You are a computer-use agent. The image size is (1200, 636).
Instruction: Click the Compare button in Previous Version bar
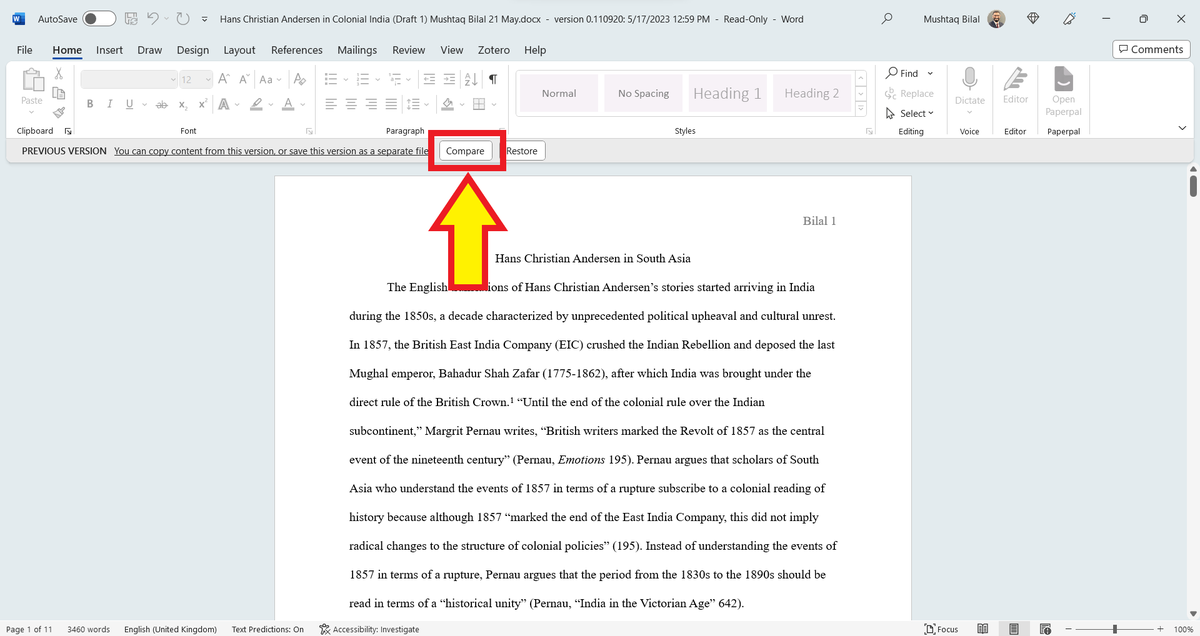click(465, 150)
